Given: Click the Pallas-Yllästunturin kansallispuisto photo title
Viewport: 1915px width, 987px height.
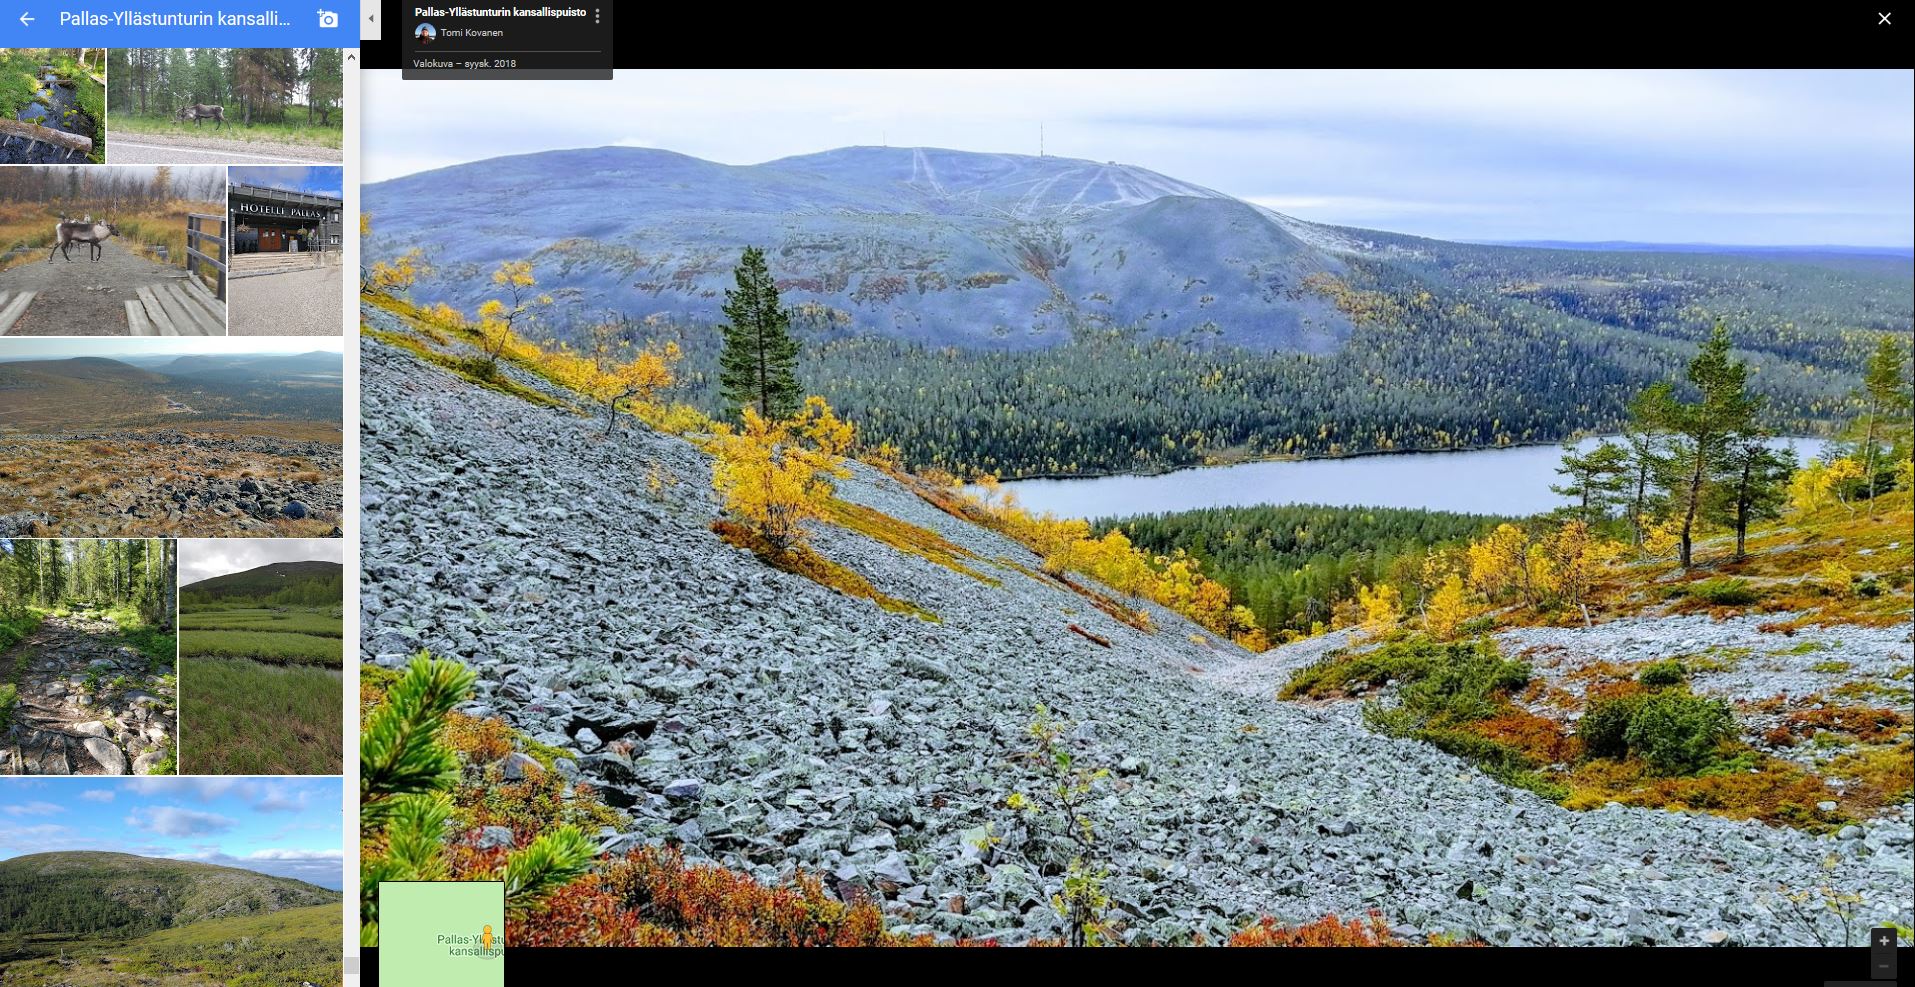Looking at the screenshot, I should [500, 13].
